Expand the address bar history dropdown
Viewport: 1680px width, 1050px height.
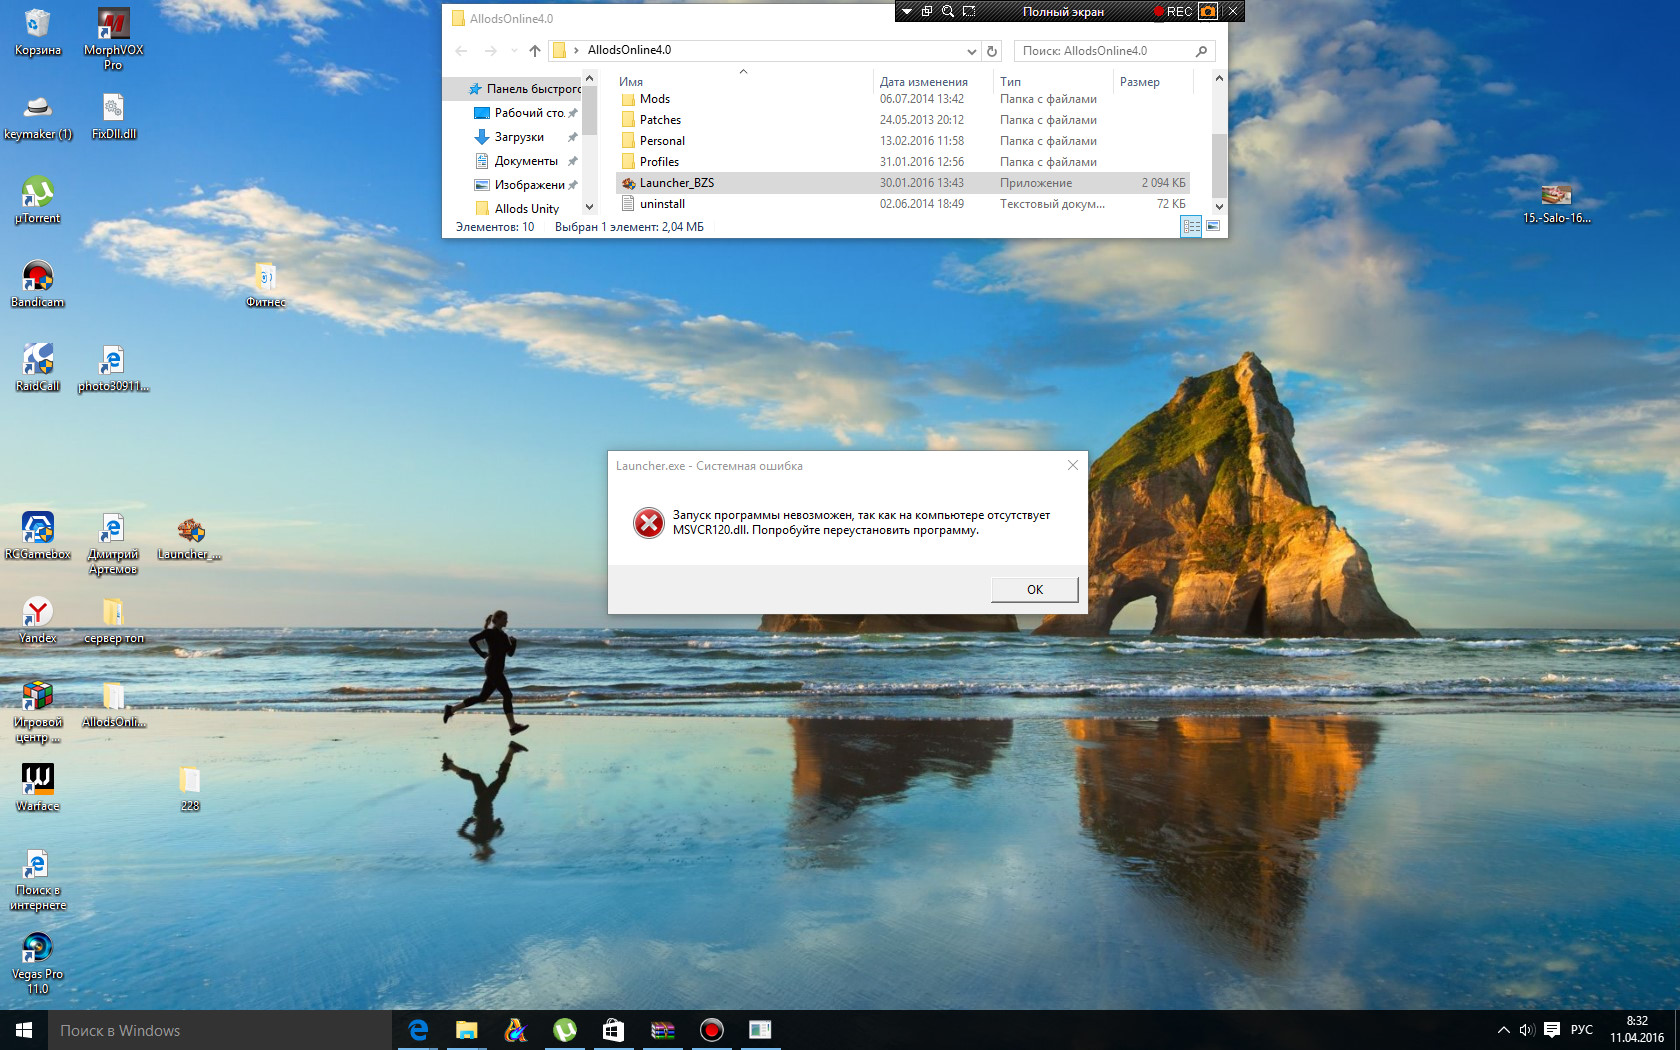click(971, 51)
